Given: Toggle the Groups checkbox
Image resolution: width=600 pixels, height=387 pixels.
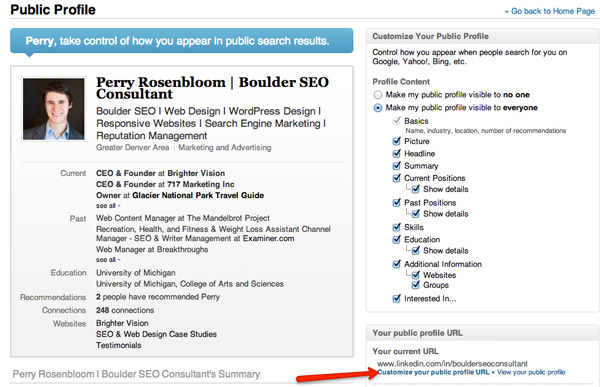Looking at the screenshot, I should [x=416, y=285].
